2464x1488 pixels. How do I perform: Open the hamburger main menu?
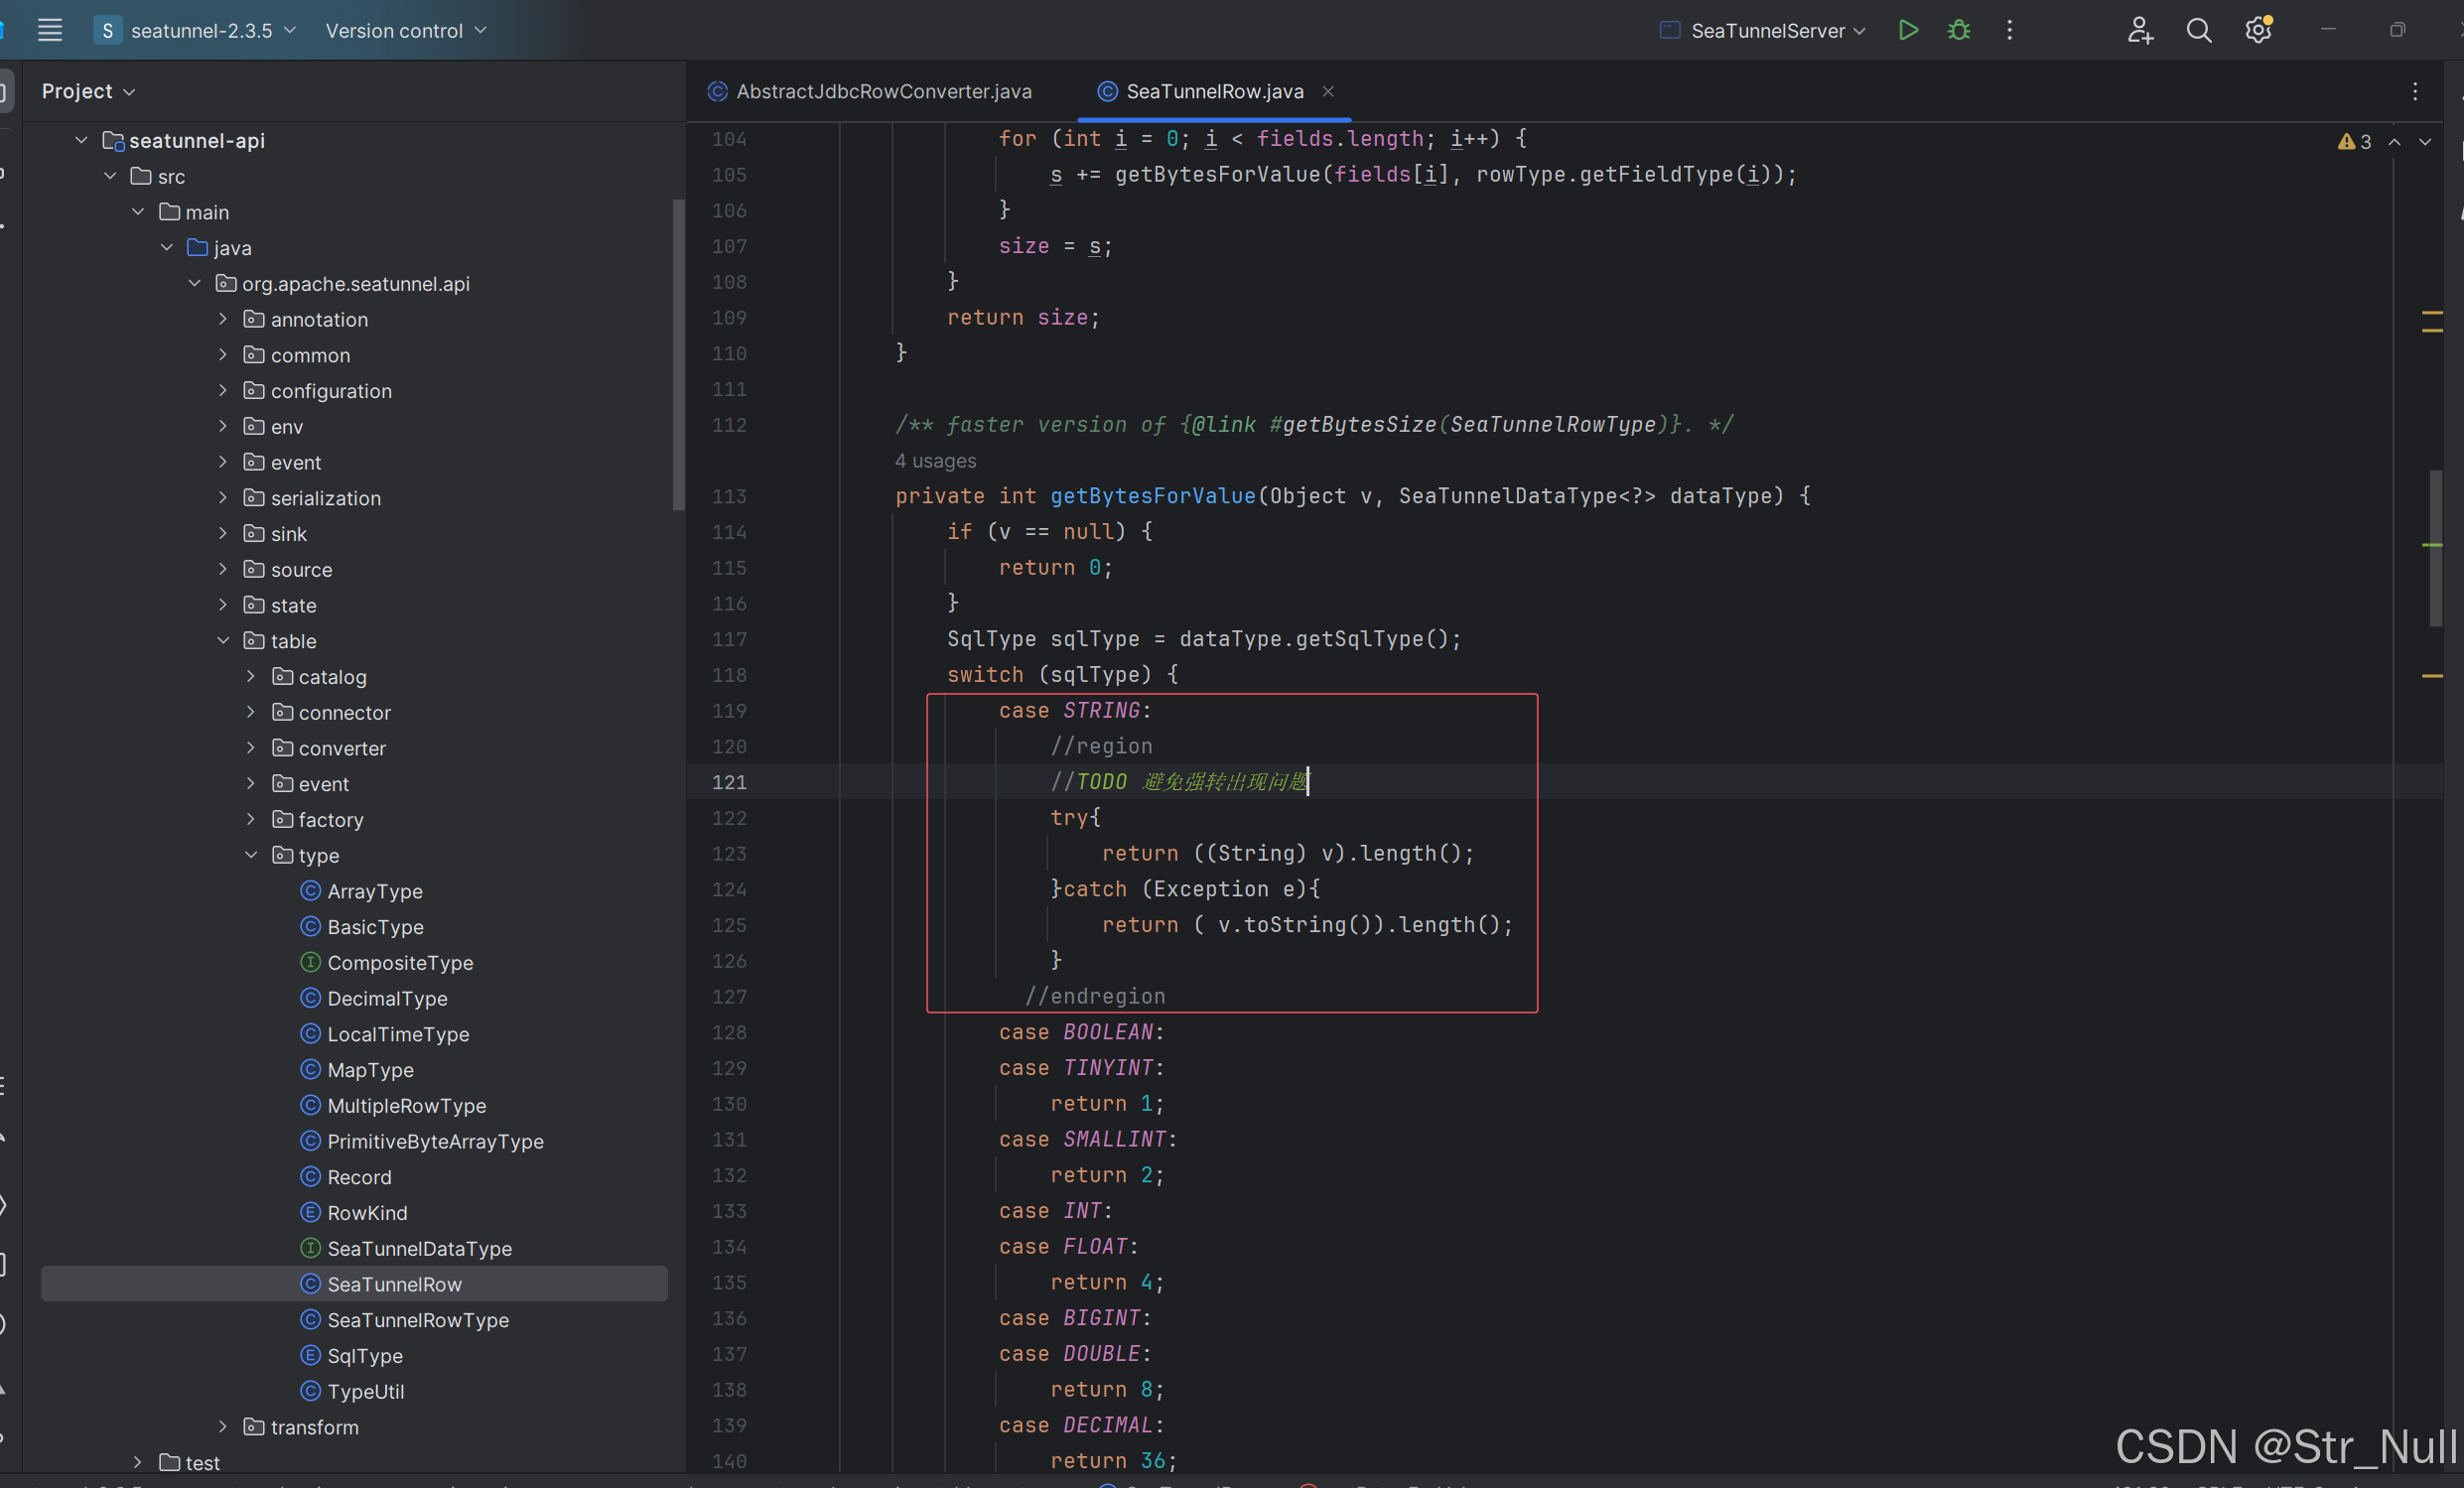[50, 30]
